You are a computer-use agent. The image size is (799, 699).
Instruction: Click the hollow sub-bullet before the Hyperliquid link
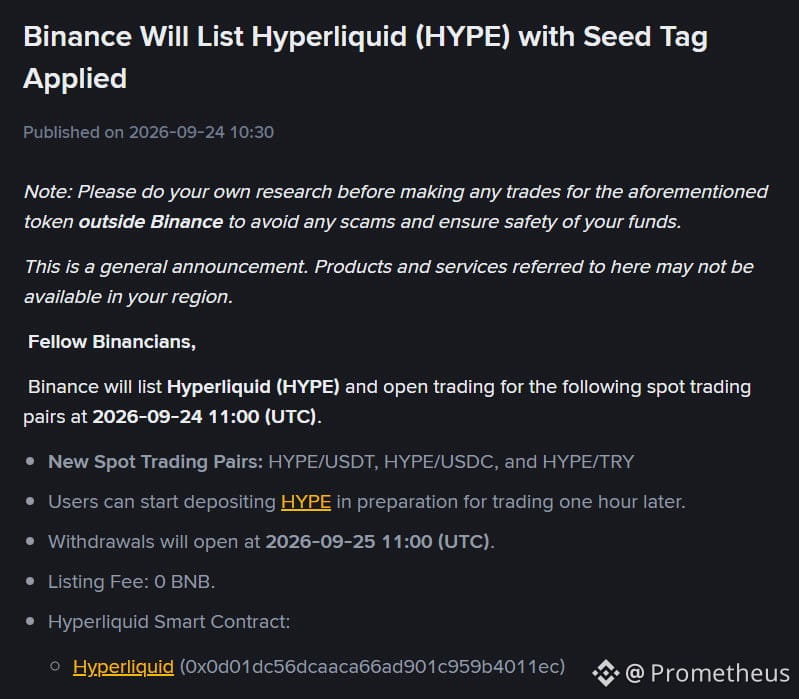55,666
